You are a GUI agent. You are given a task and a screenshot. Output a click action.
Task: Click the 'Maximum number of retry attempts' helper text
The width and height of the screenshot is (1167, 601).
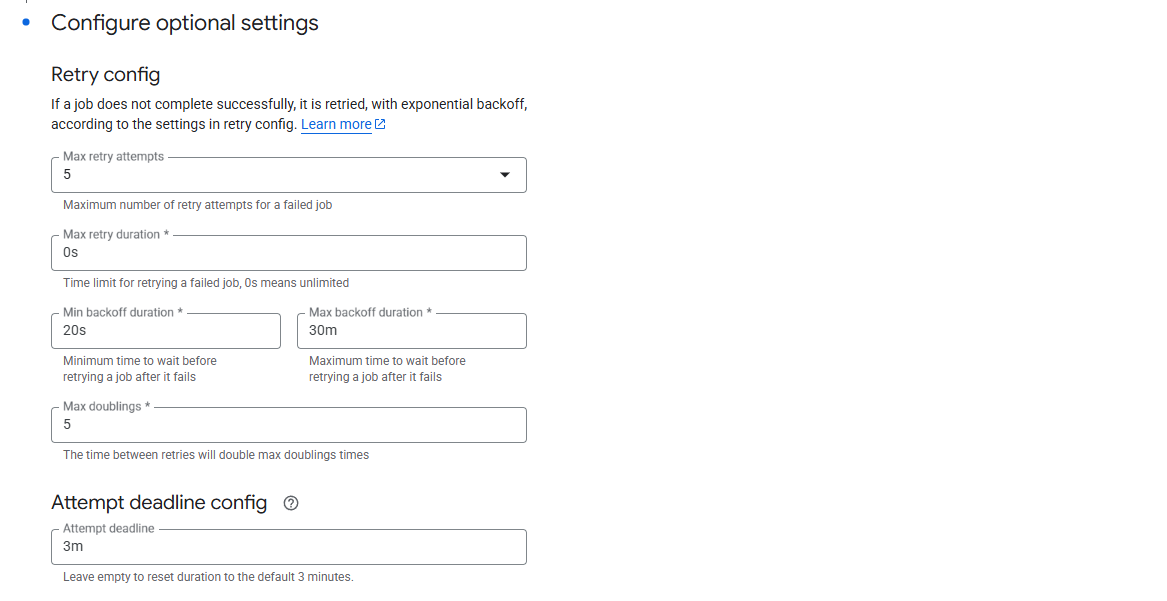197,205
